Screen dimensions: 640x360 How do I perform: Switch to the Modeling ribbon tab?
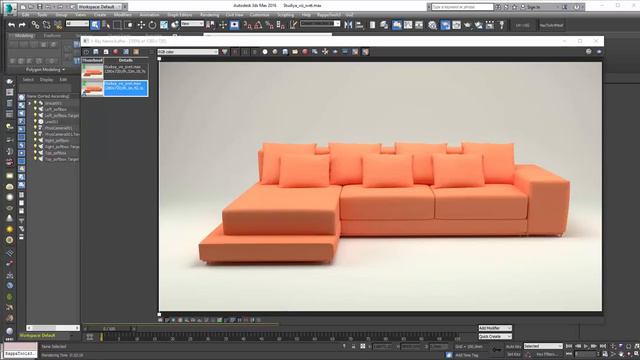click(23, 36)
